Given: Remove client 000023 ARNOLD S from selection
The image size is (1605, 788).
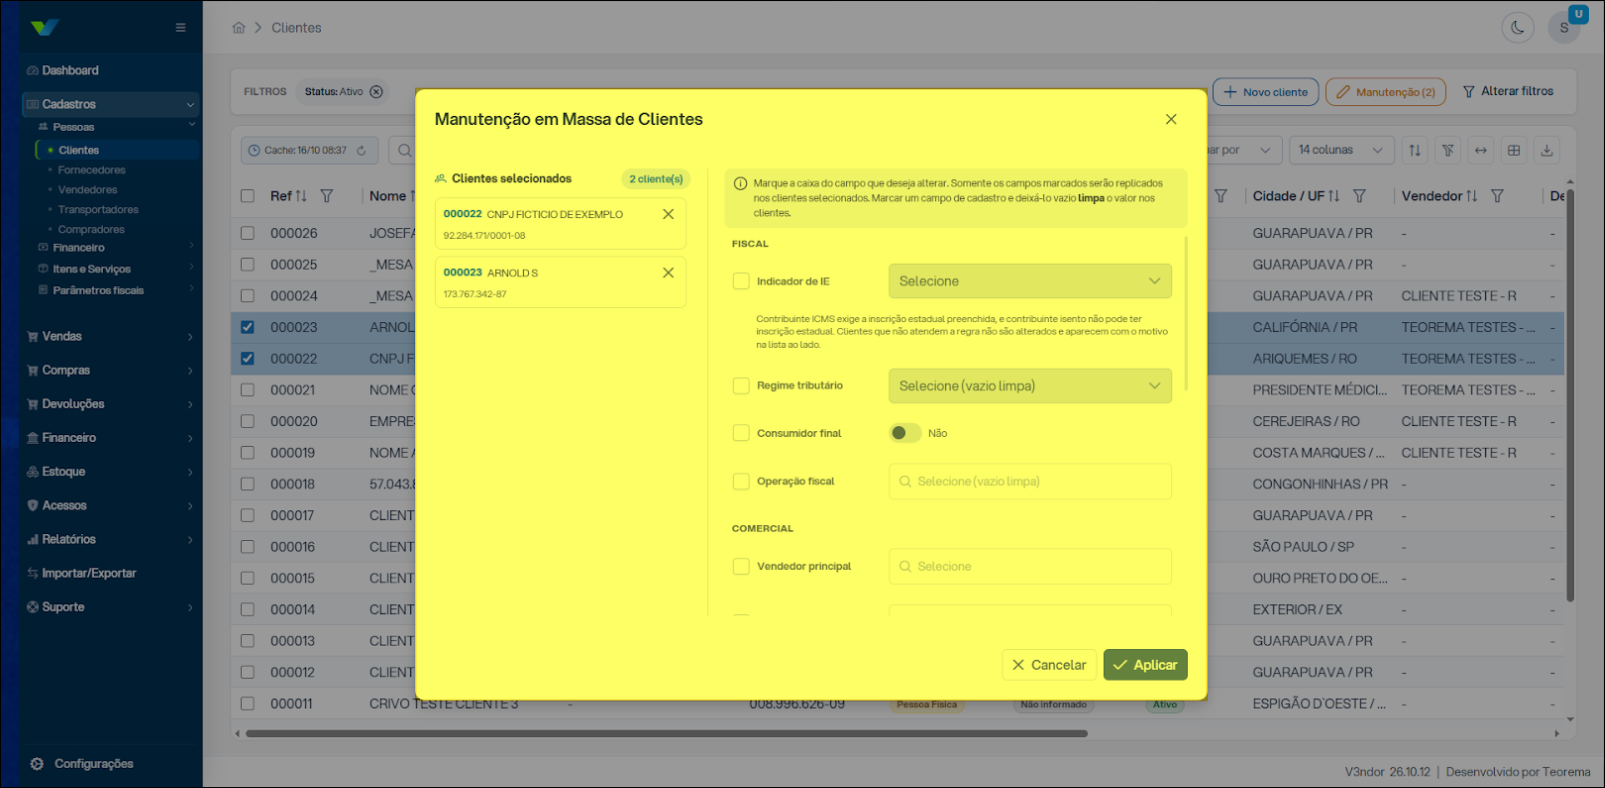Looking at the screenshot, I should tap(668, 272).
